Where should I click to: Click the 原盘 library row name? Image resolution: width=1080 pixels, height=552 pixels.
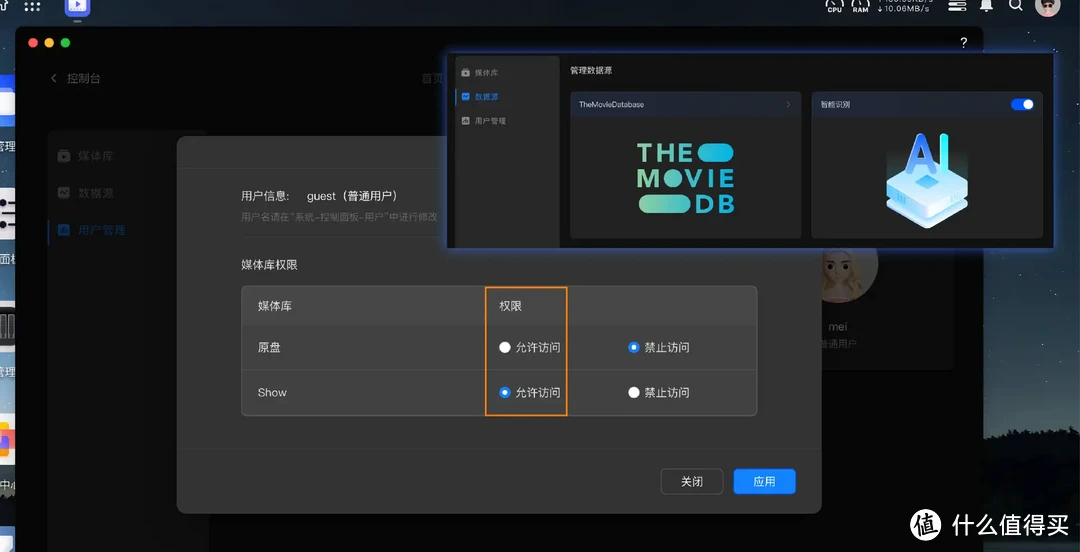coord(269,347)
